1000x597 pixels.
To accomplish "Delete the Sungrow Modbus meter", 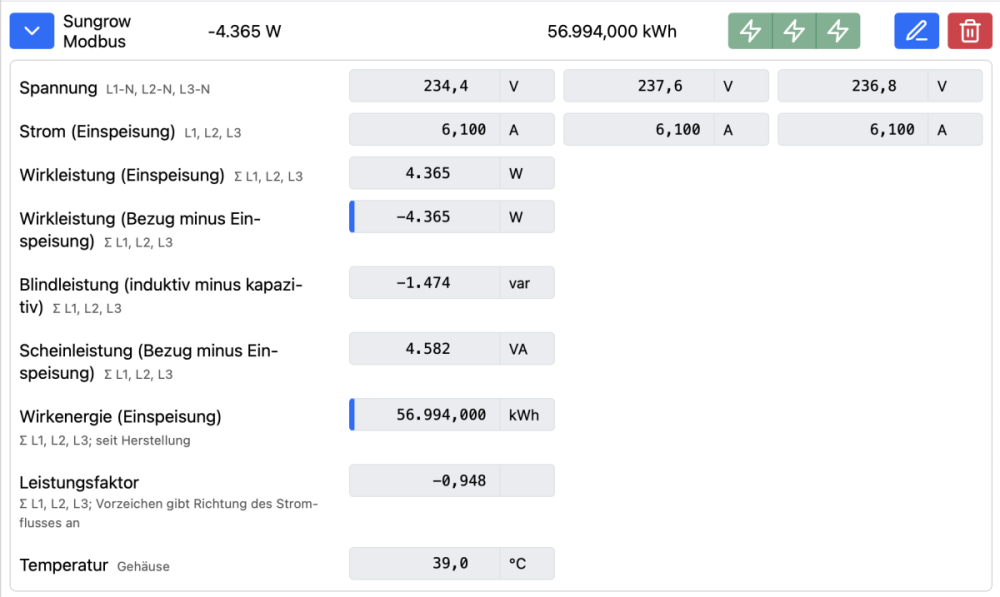I will coord(969,31).
